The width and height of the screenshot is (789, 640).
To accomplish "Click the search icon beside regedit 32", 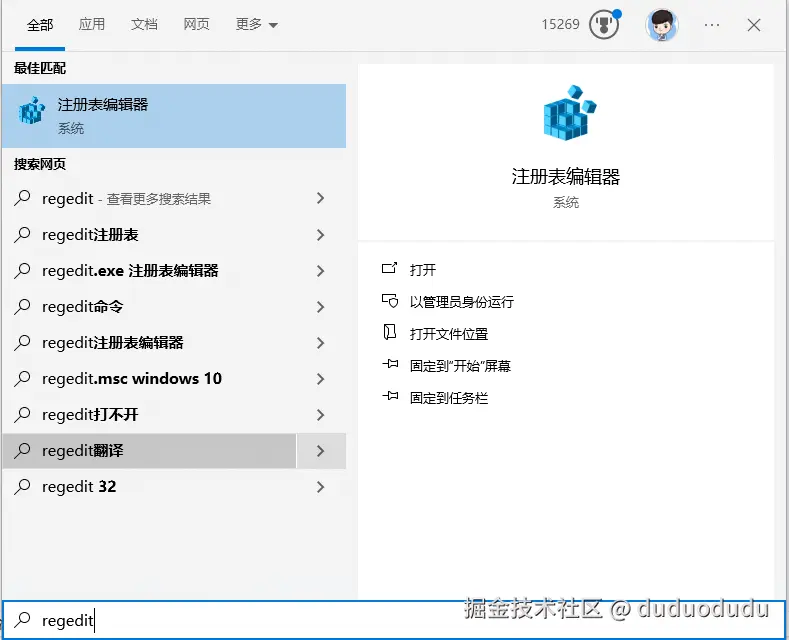I will click(x=22, y=487).
